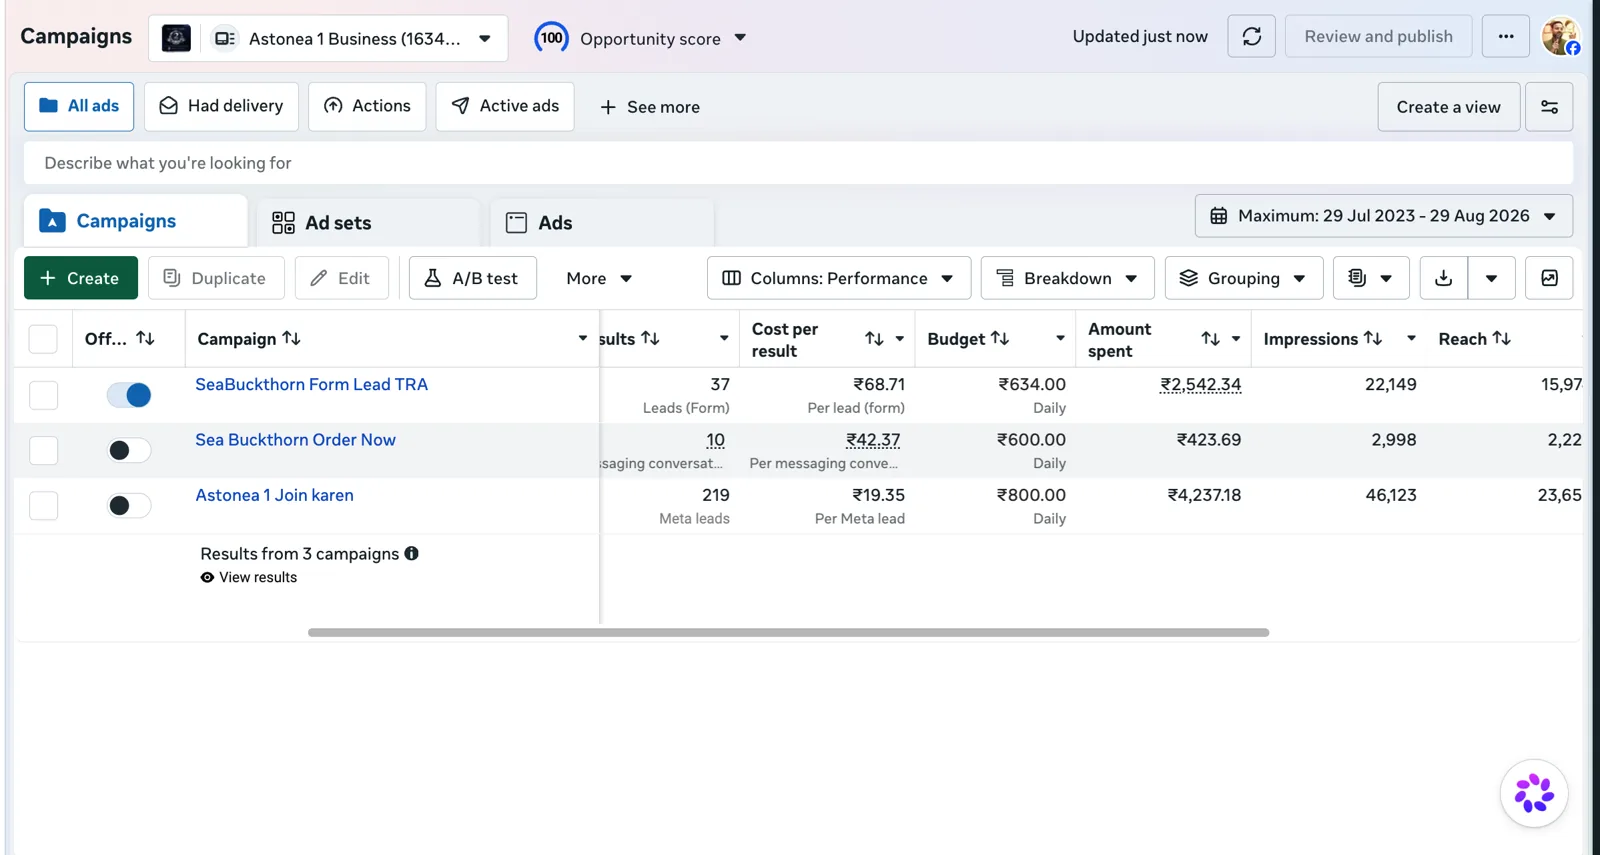Open the Astonea 1 Business account dropdown
The height and width of the screenshot is (855, 1600).
(328, 38)
